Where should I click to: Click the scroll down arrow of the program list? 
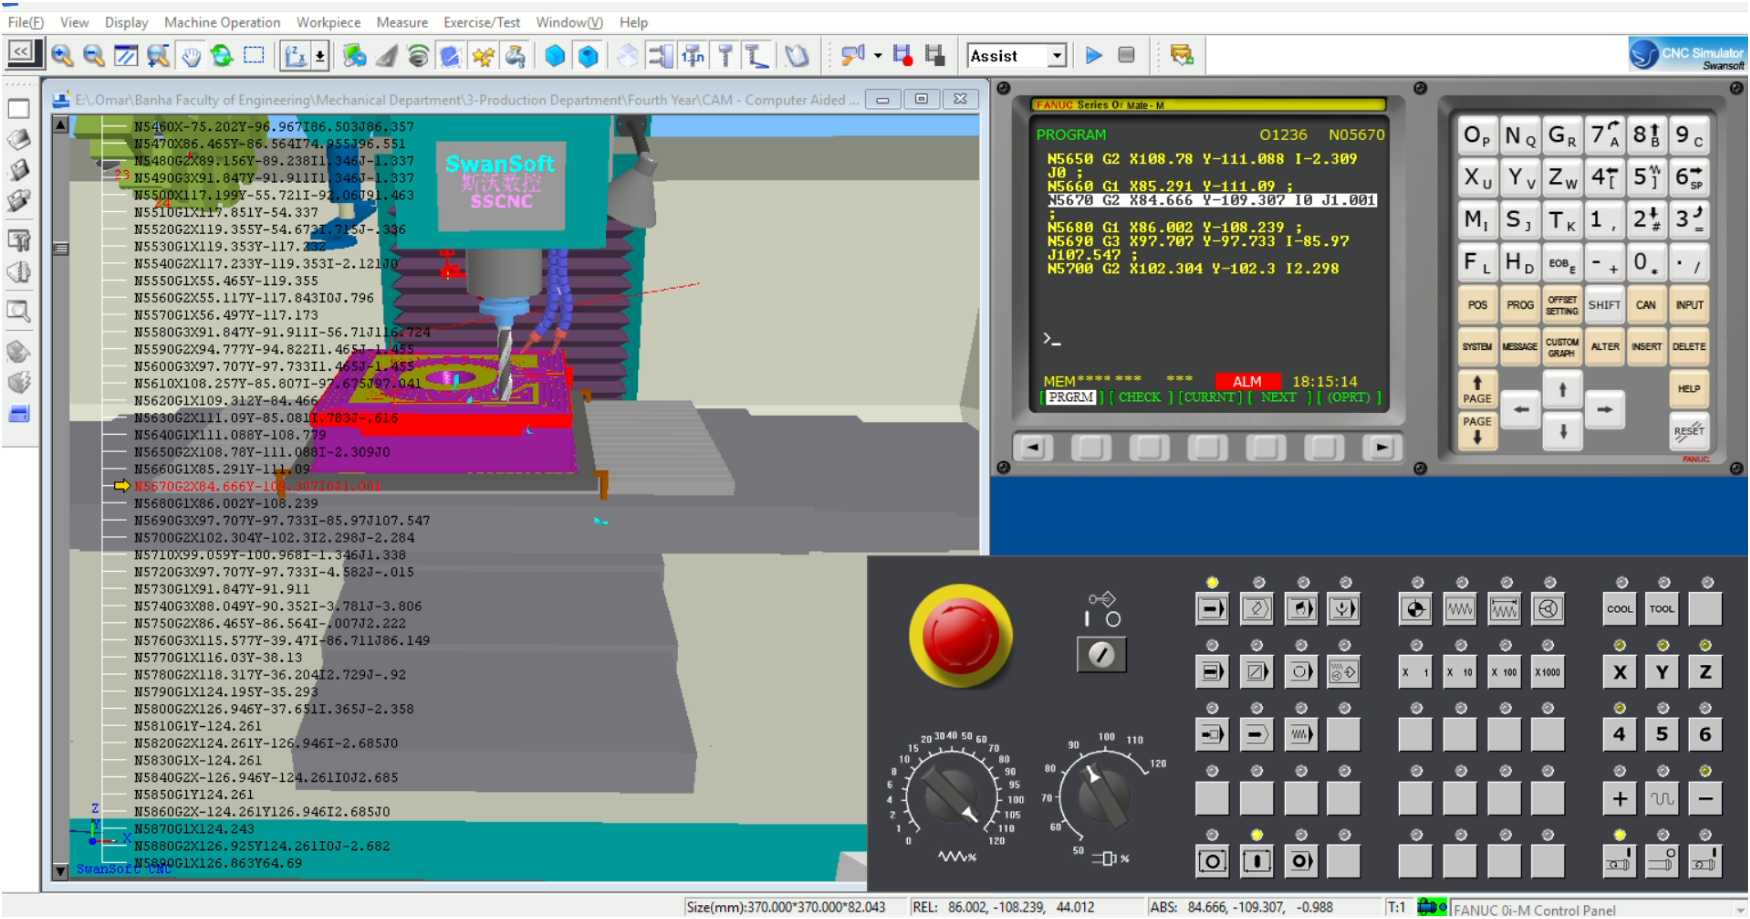point(60,871)
